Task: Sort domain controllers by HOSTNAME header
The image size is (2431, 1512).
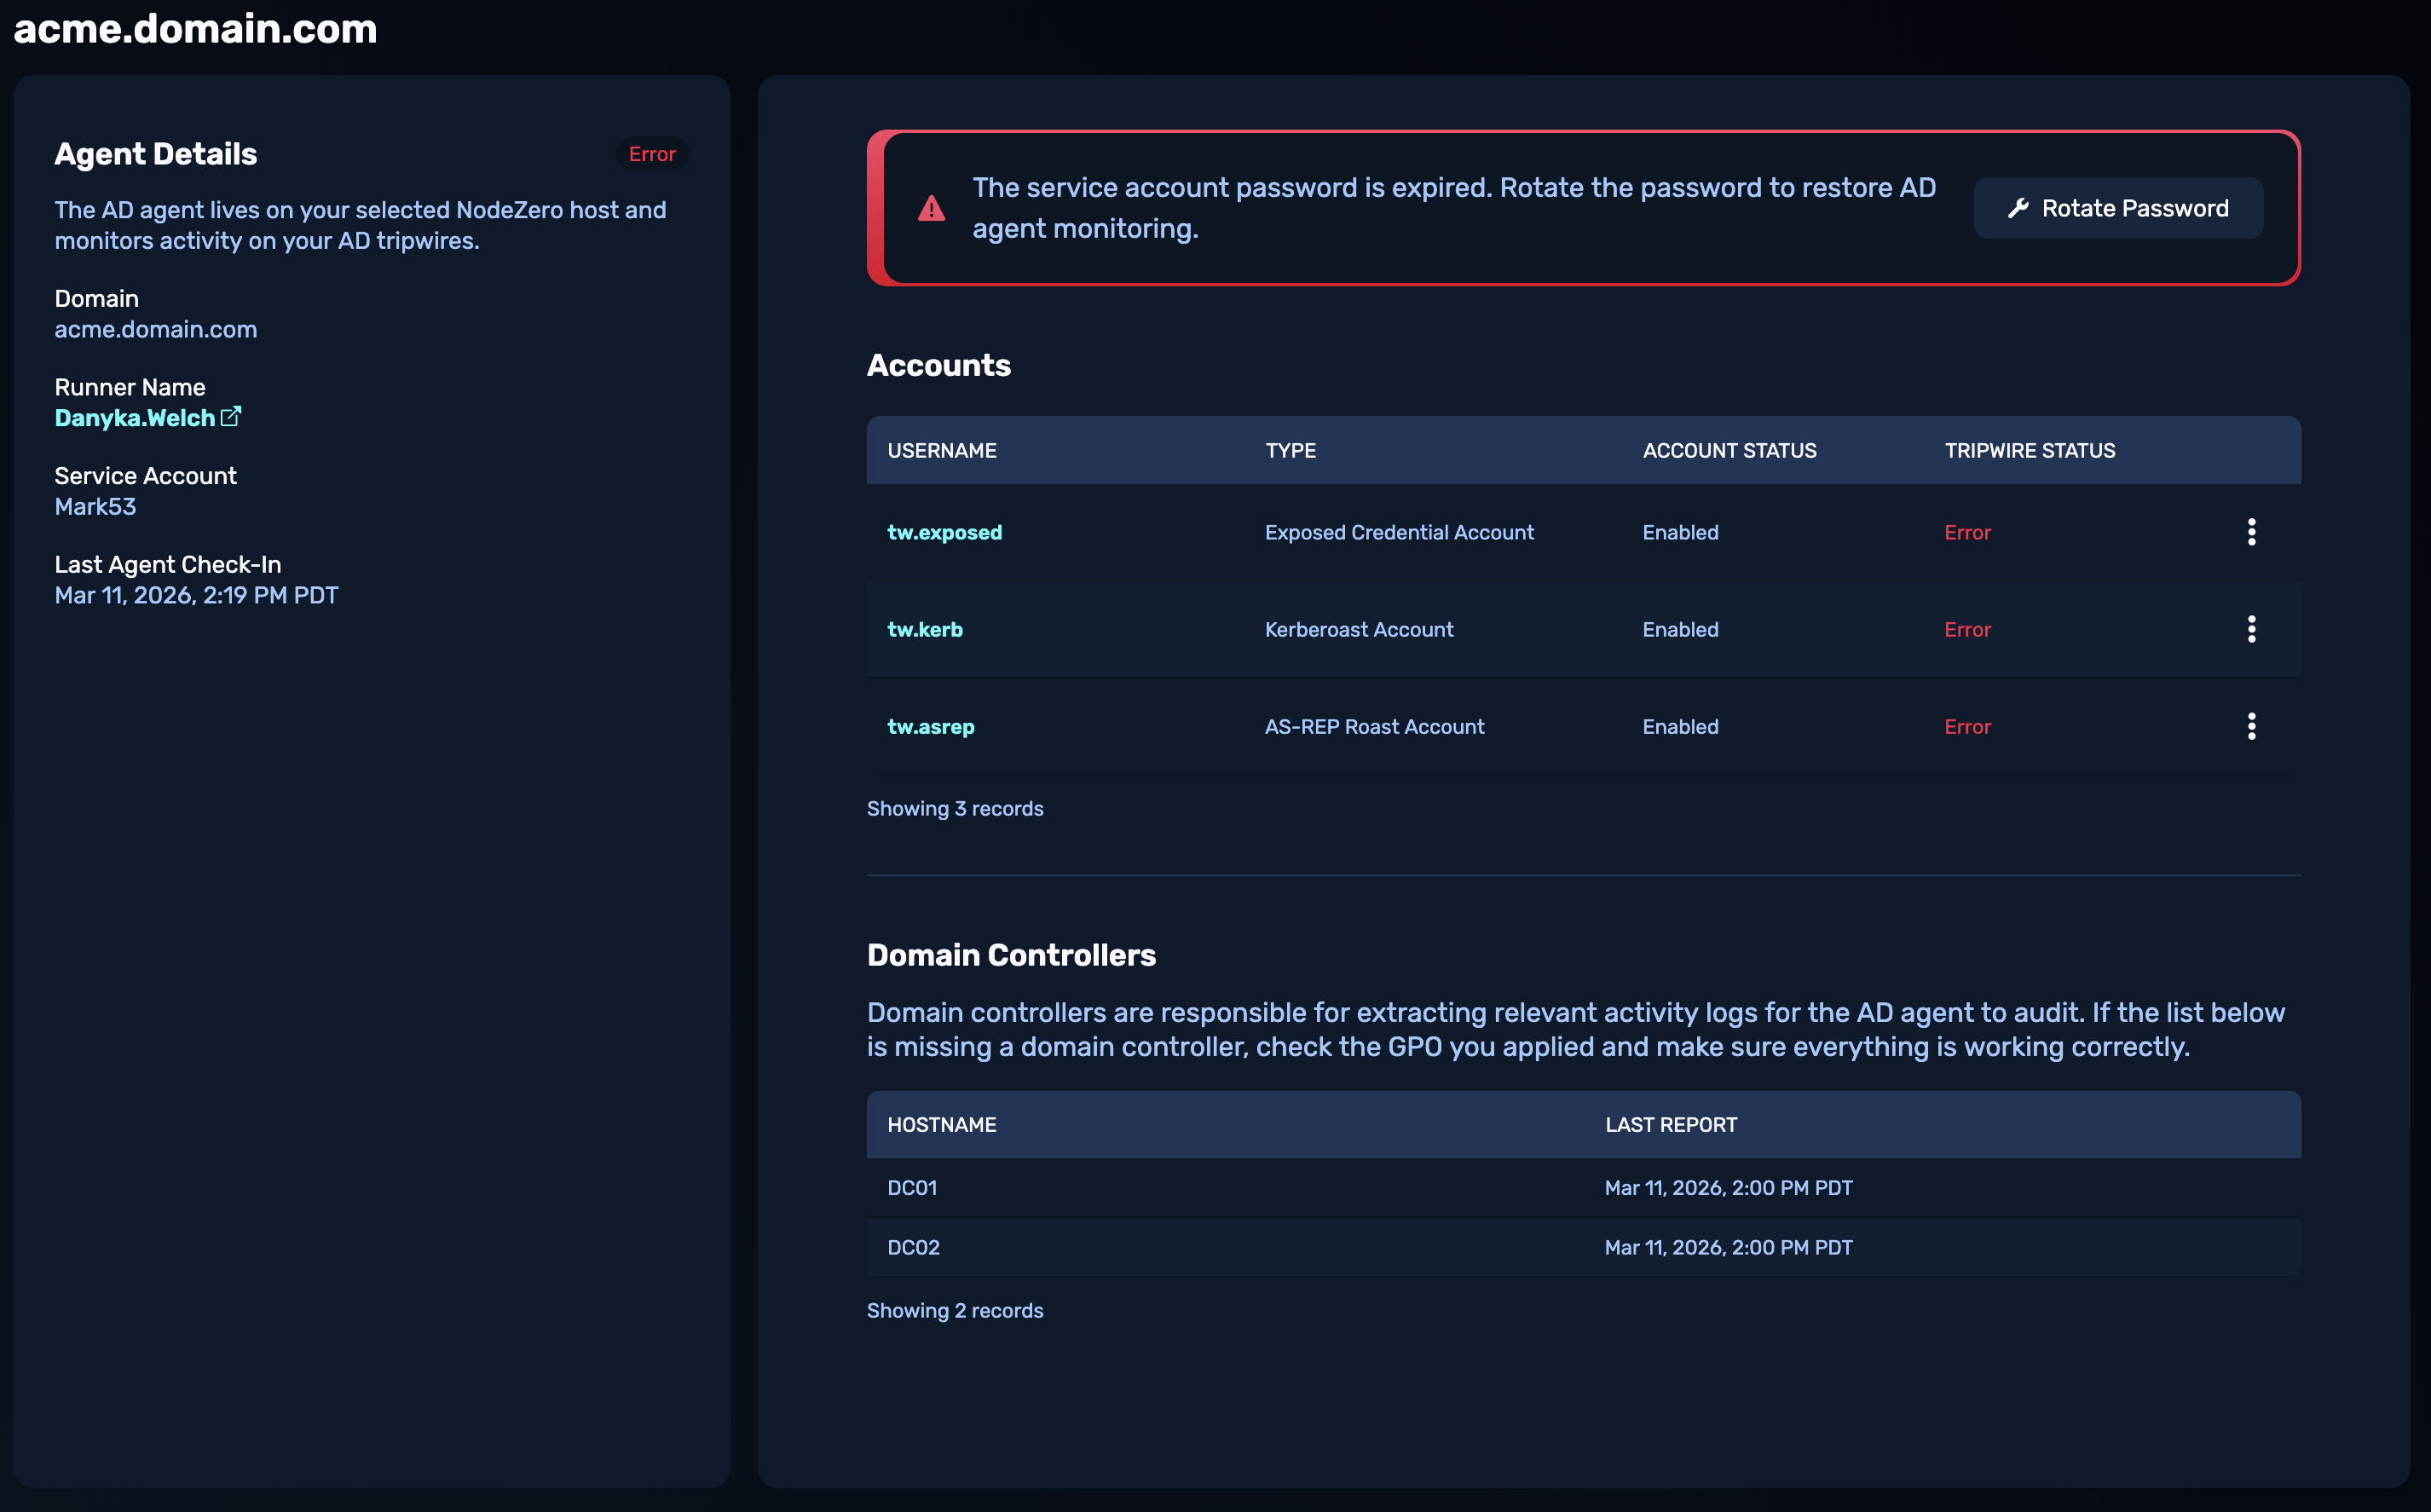Action: pos(941,1124)
